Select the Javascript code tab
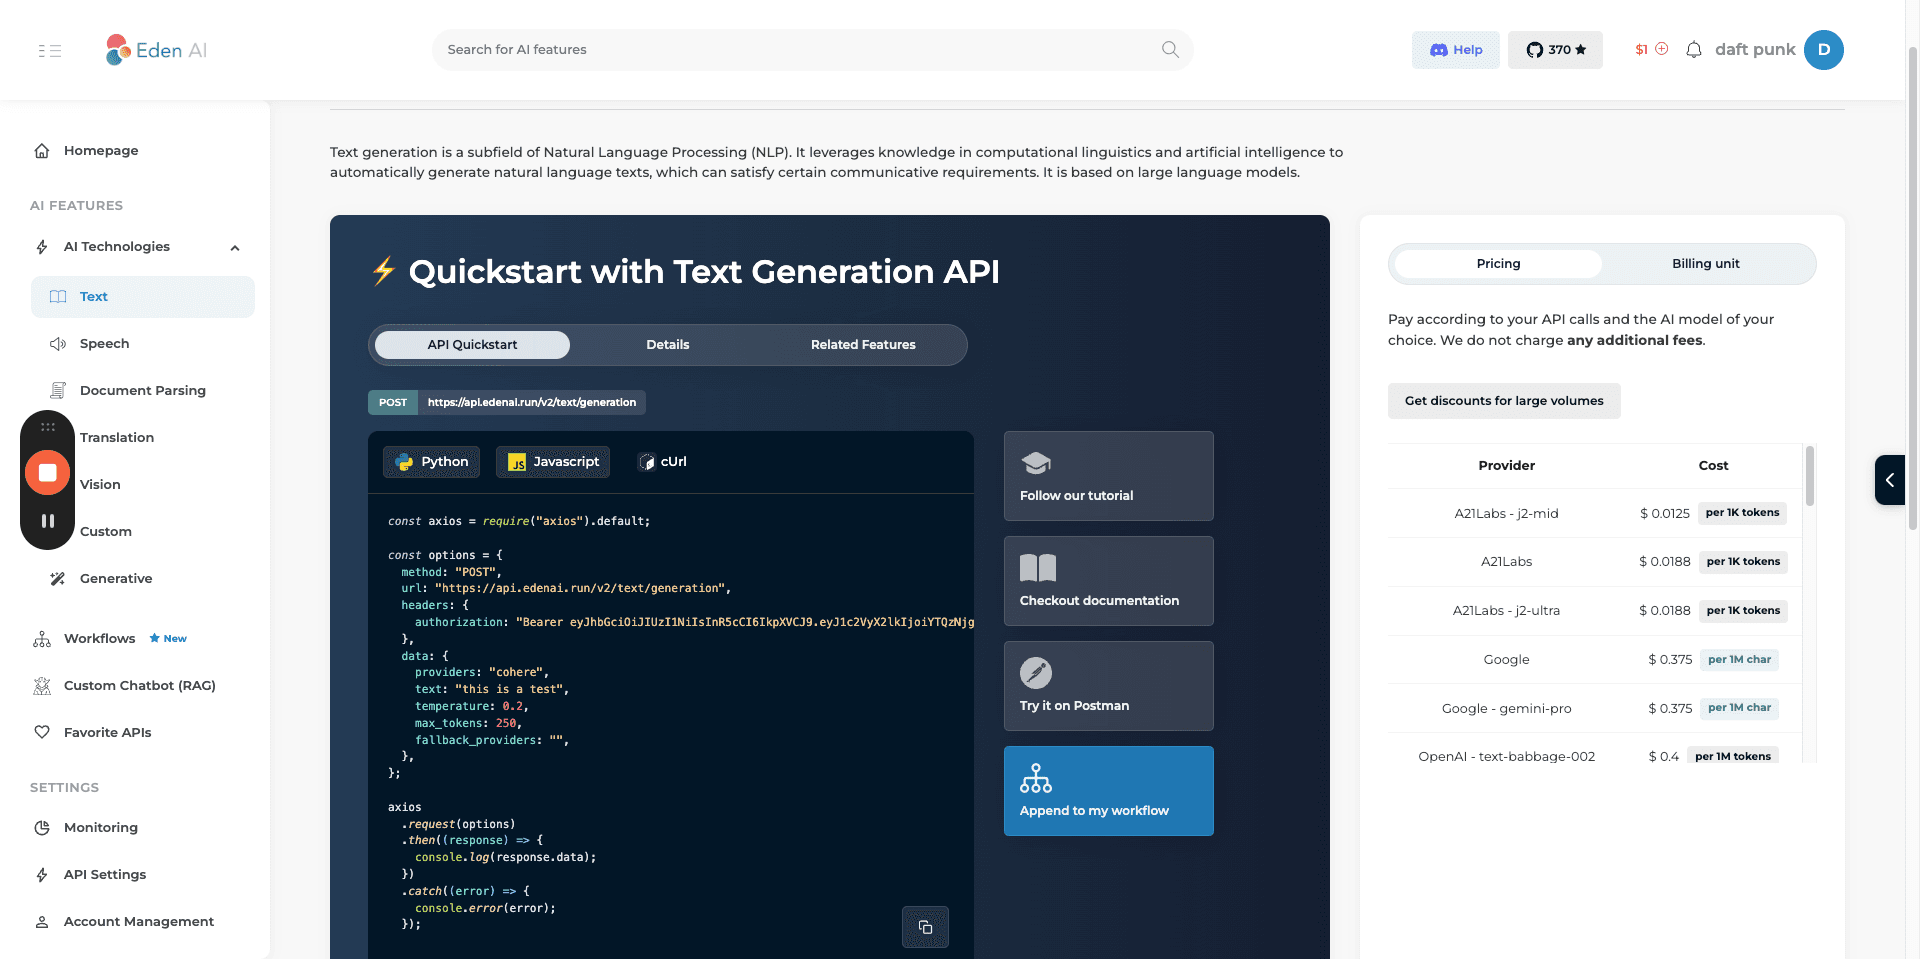 point(553,462)
